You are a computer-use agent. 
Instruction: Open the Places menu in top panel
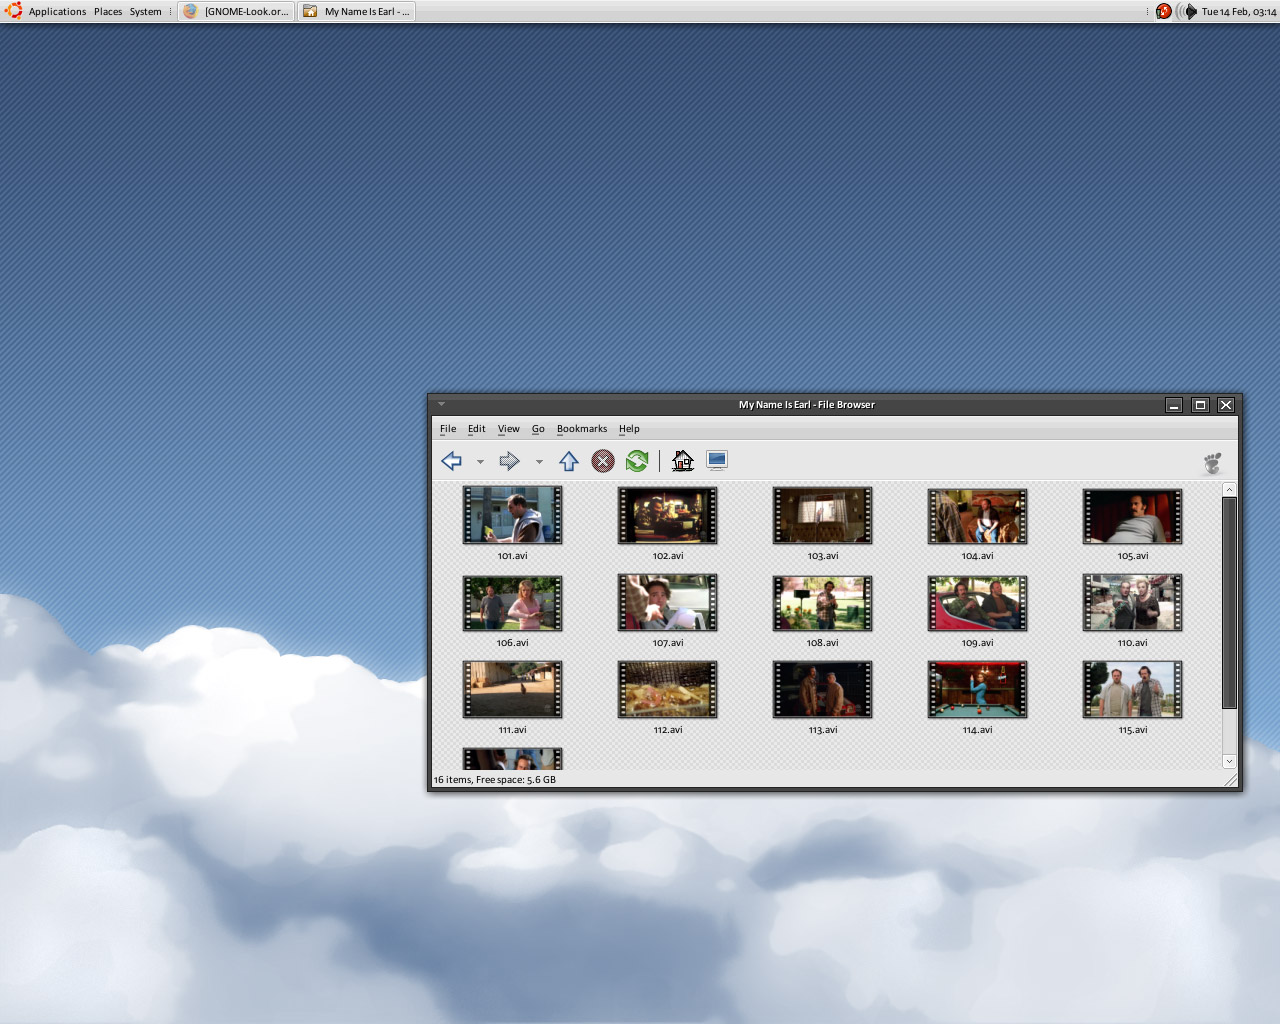pos(108,12)
